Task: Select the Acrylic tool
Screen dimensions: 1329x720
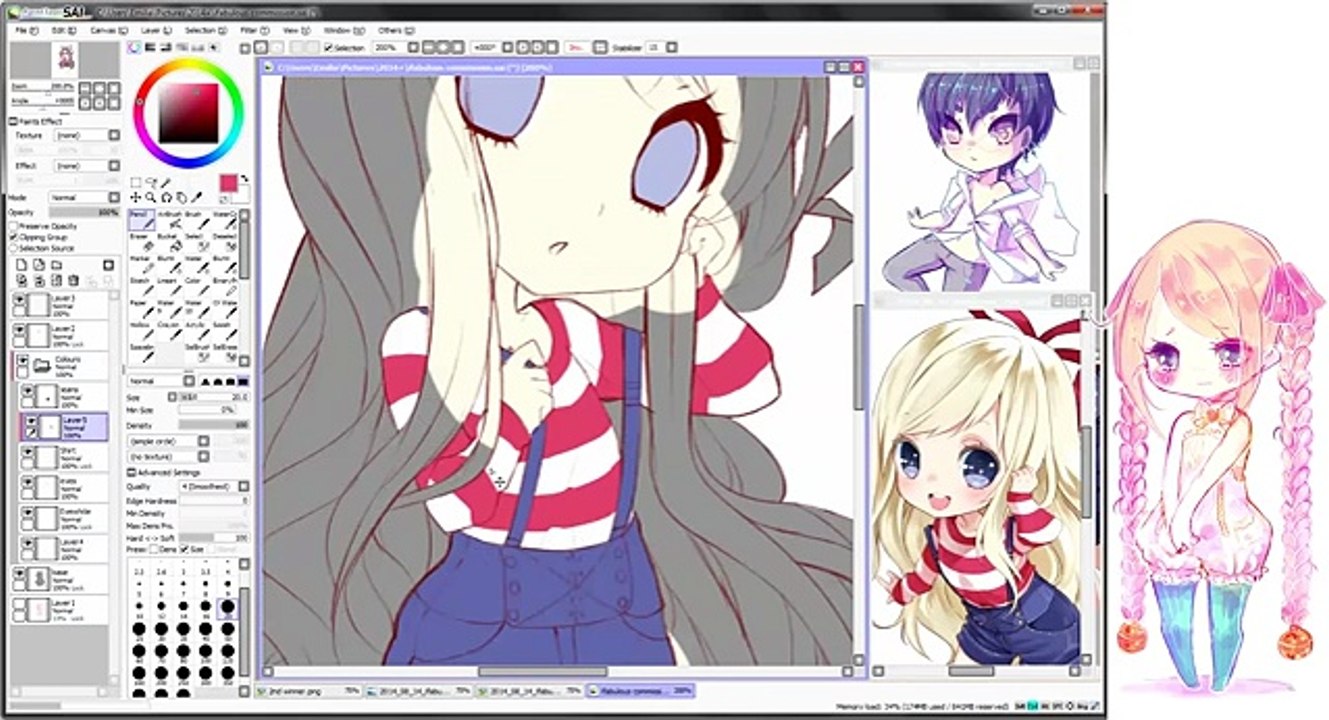Action: pos(195,329)
